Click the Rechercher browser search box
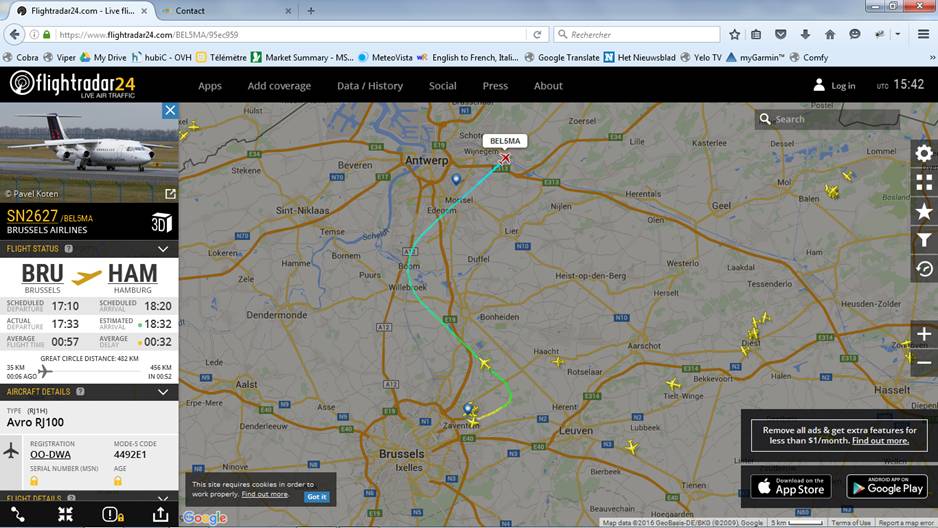938x528 pixels. click(636, 35)
